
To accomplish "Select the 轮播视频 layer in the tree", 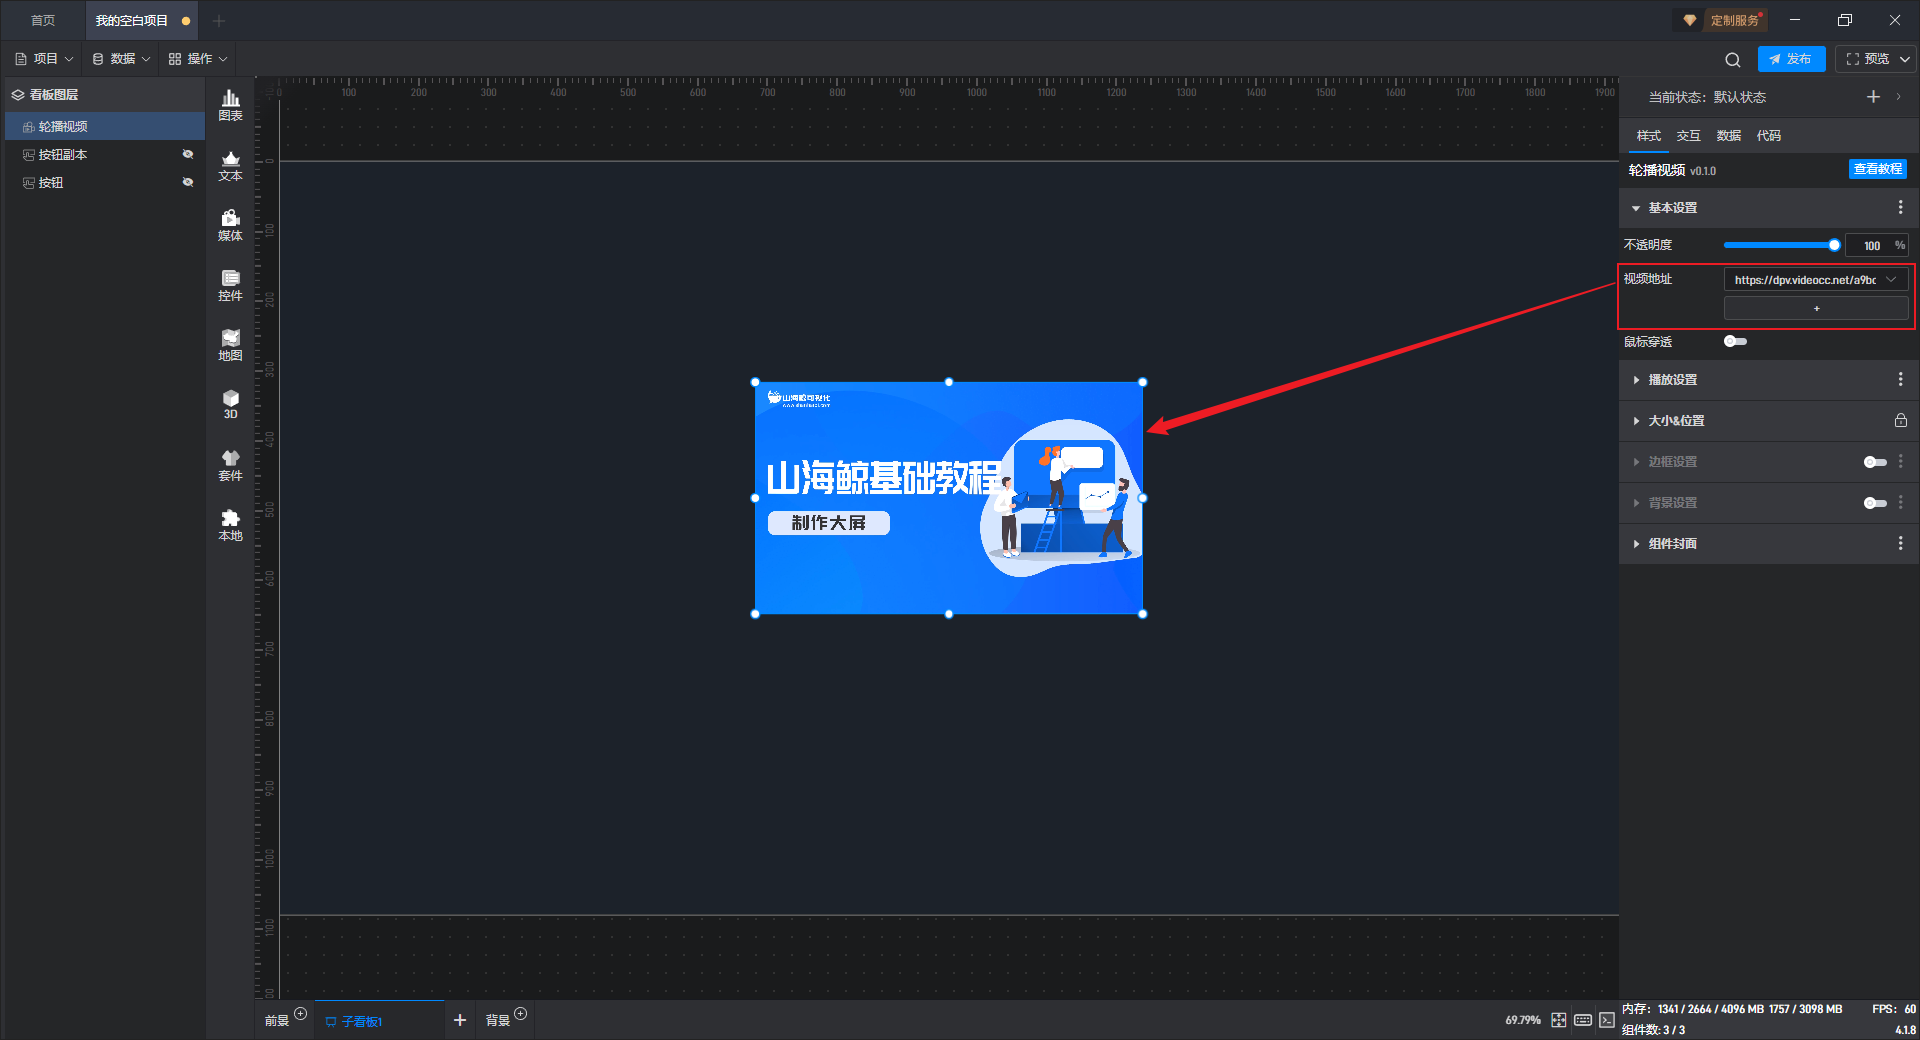I will pyautogui.click(x=105, y=126).
